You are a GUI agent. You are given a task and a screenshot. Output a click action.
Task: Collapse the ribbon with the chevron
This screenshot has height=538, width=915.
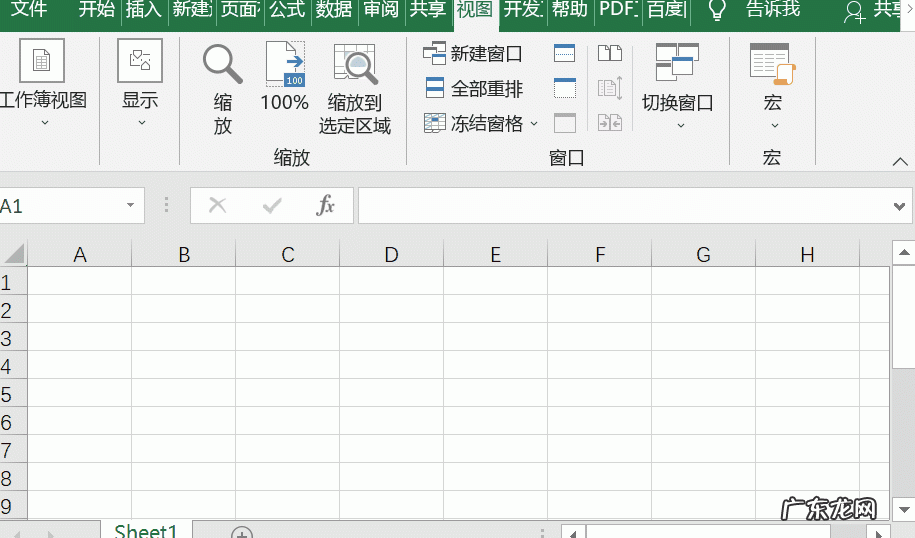tap(900, 161)
